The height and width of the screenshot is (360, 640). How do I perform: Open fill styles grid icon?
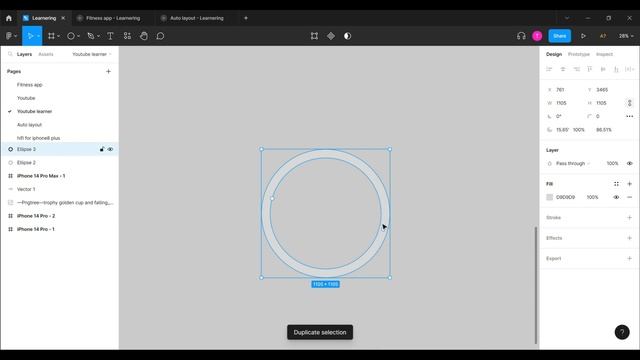coord(616,184)
